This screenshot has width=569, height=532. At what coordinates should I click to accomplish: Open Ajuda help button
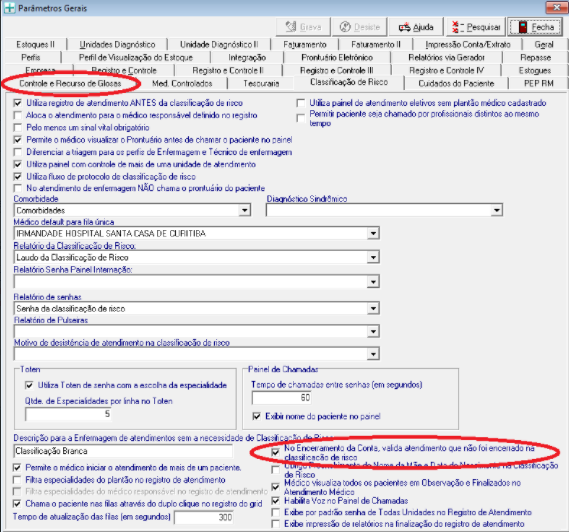pyautogui.click(x=416, y=27)
